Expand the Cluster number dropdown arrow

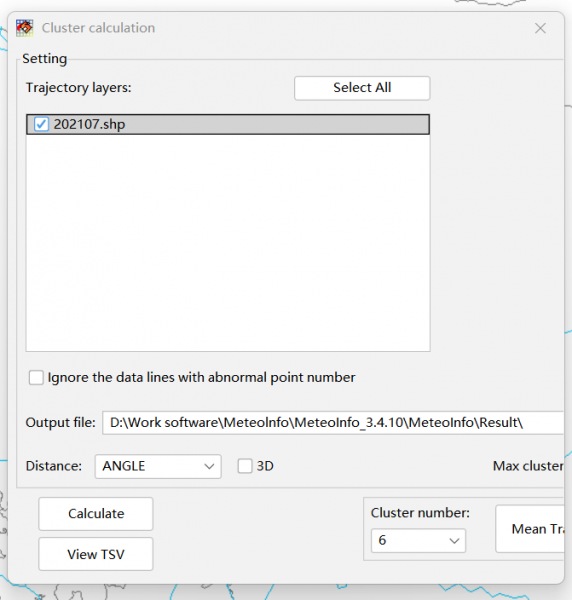[x=454, y=541]
